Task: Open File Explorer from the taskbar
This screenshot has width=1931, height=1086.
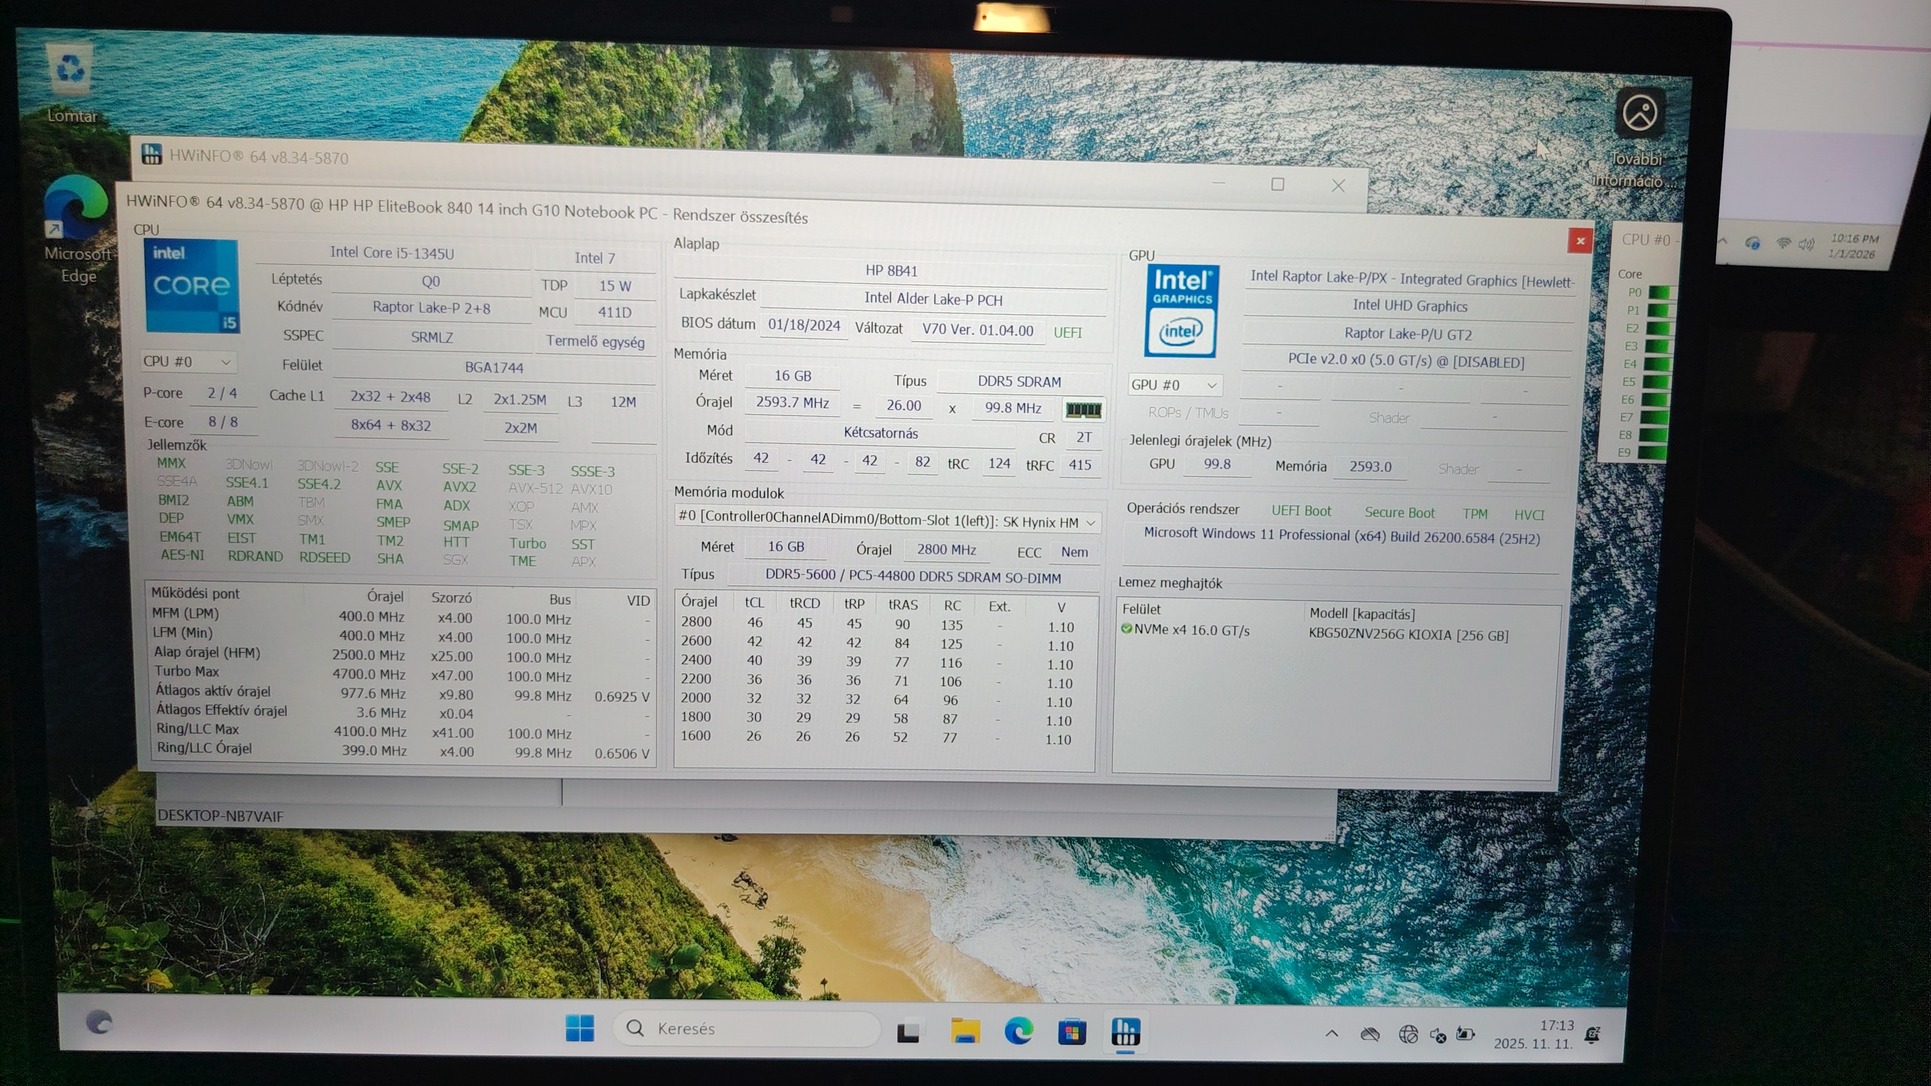Action: pos(965,1031)
